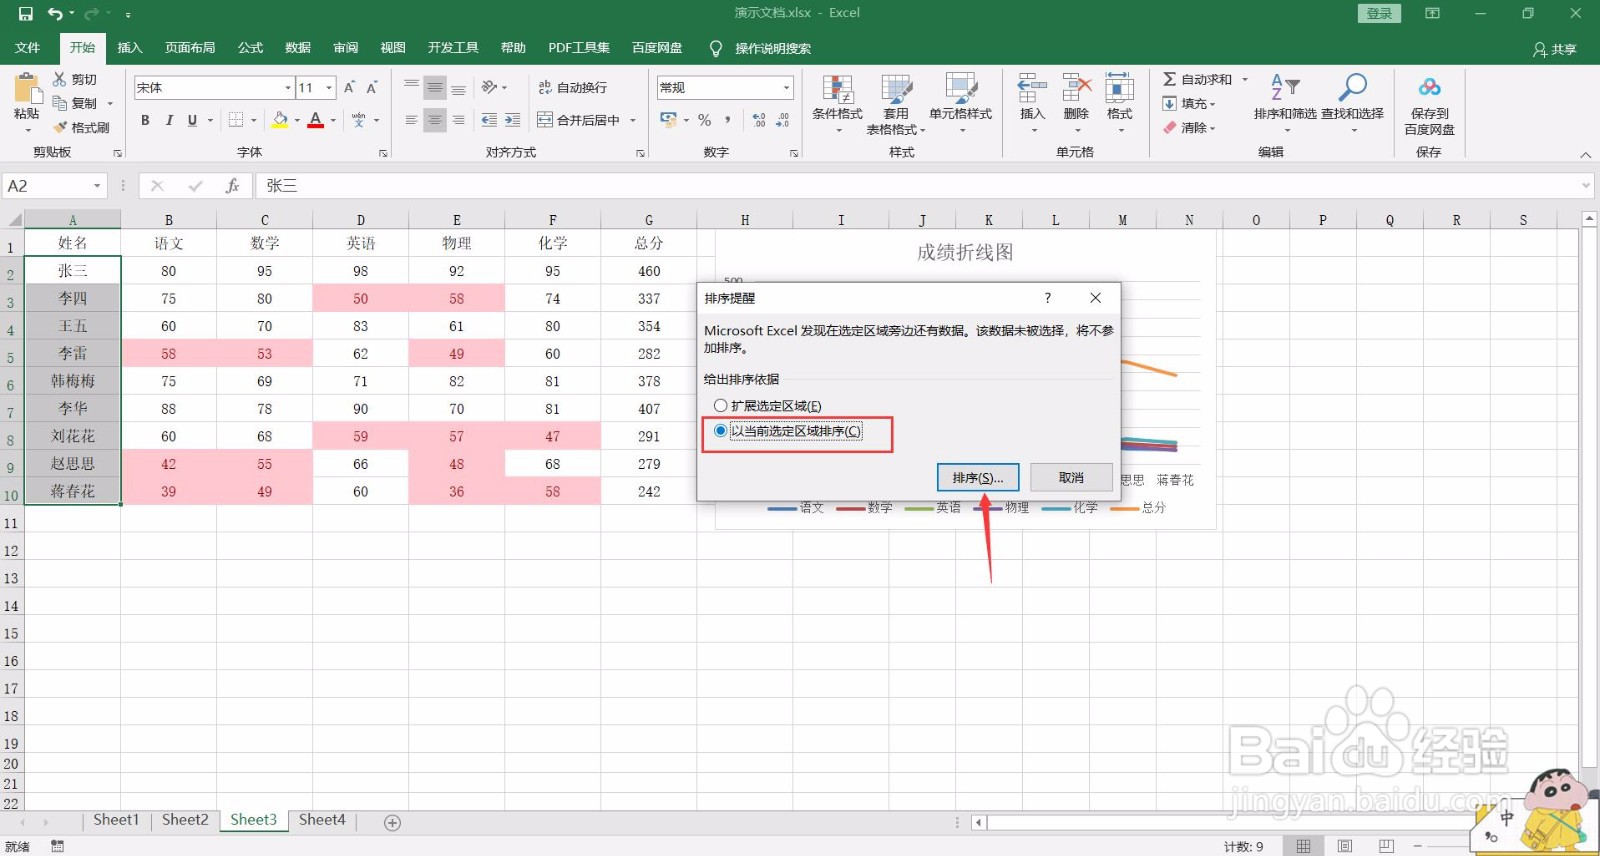Viewport: 1600px width, 856px height.
Task: Switch to Normal view in status bar
Action: pos(1303,846)
